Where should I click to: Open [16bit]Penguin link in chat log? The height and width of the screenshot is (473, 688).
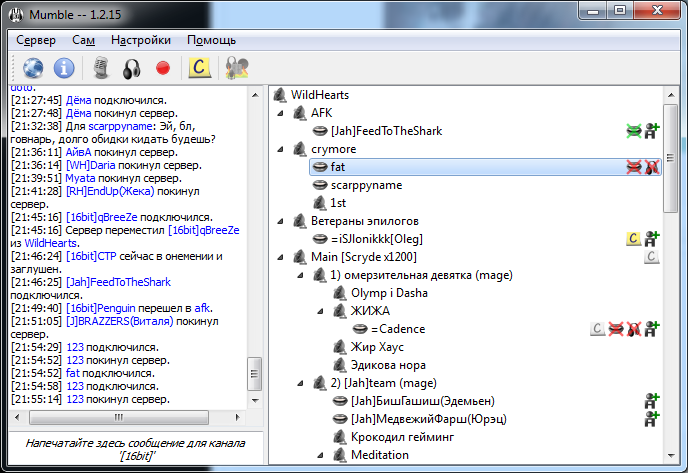coord(100,308)
